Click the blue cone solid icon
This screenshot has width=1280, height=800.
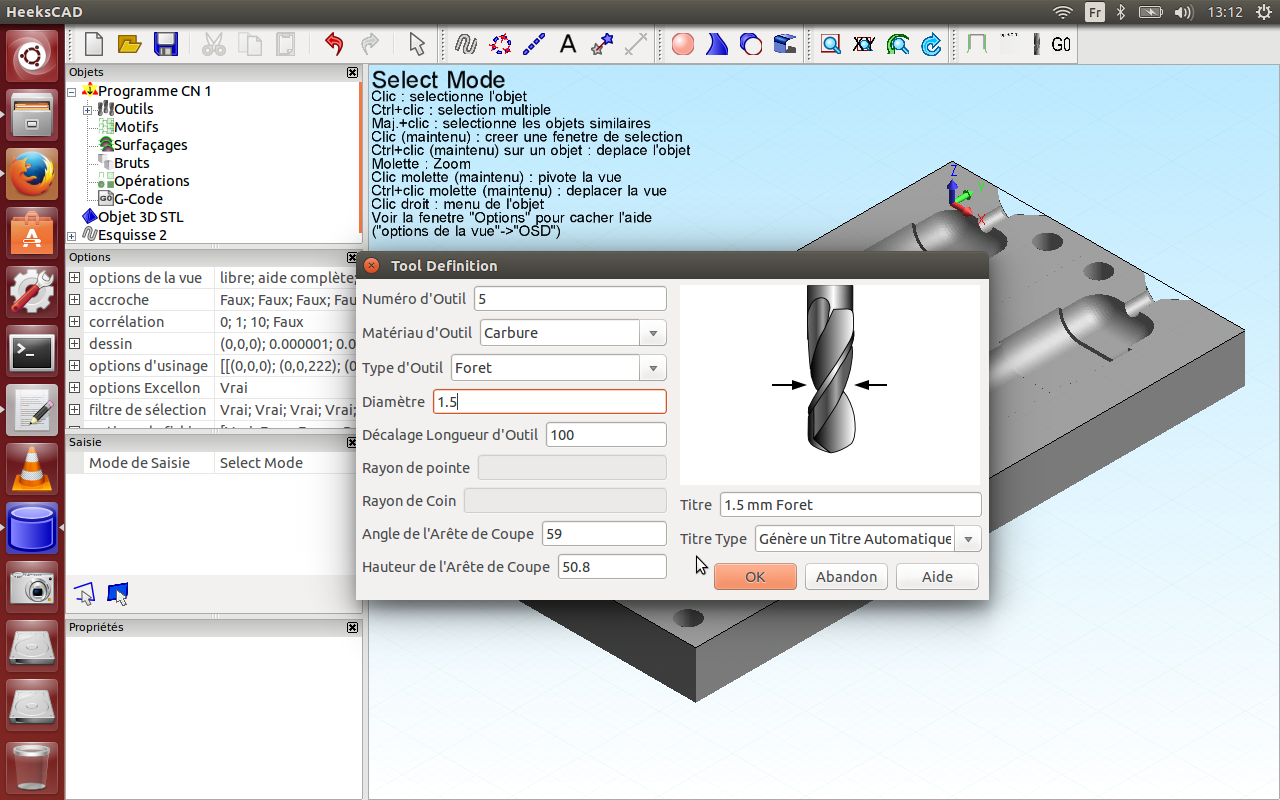716,44
